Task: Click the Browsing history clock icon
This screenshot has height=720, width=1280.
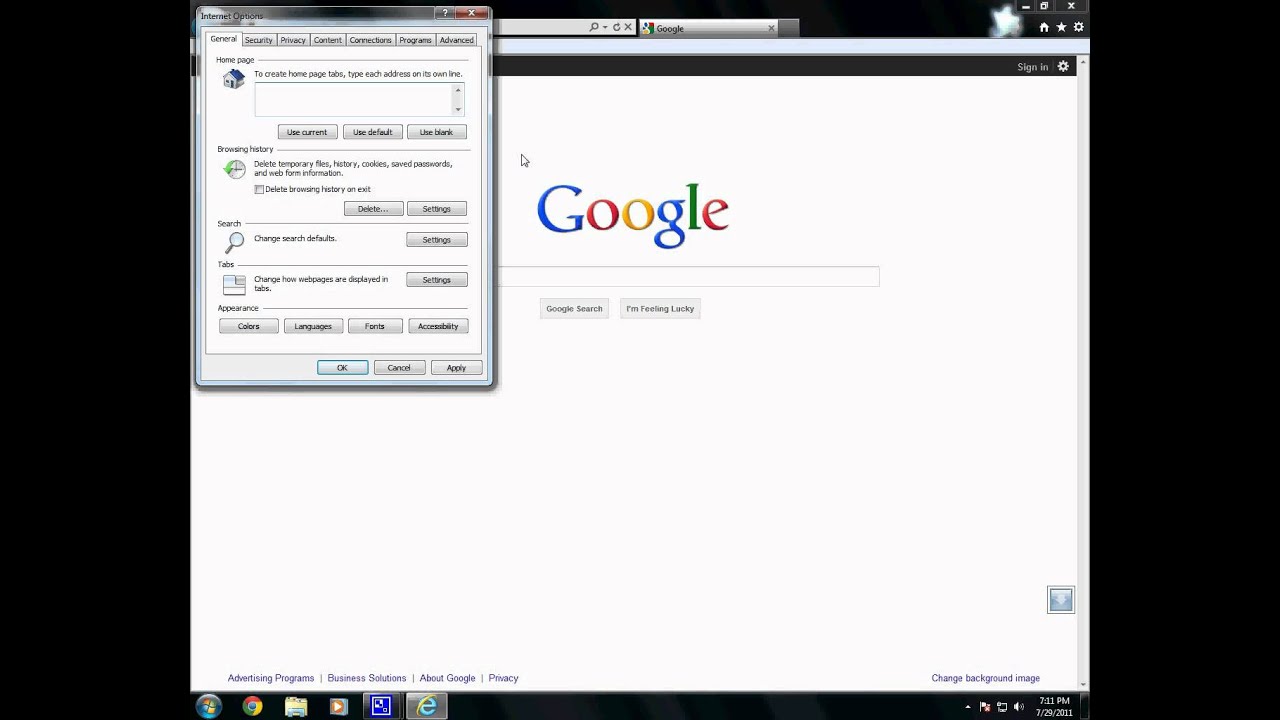Action: (x=234, y=169)
